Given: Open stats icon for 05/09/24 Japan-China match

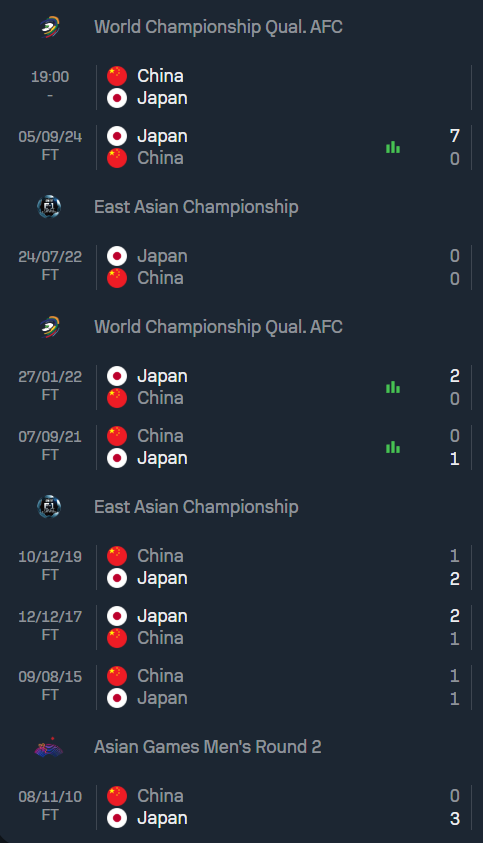Looking at the screenshot, I should (393, 147).
